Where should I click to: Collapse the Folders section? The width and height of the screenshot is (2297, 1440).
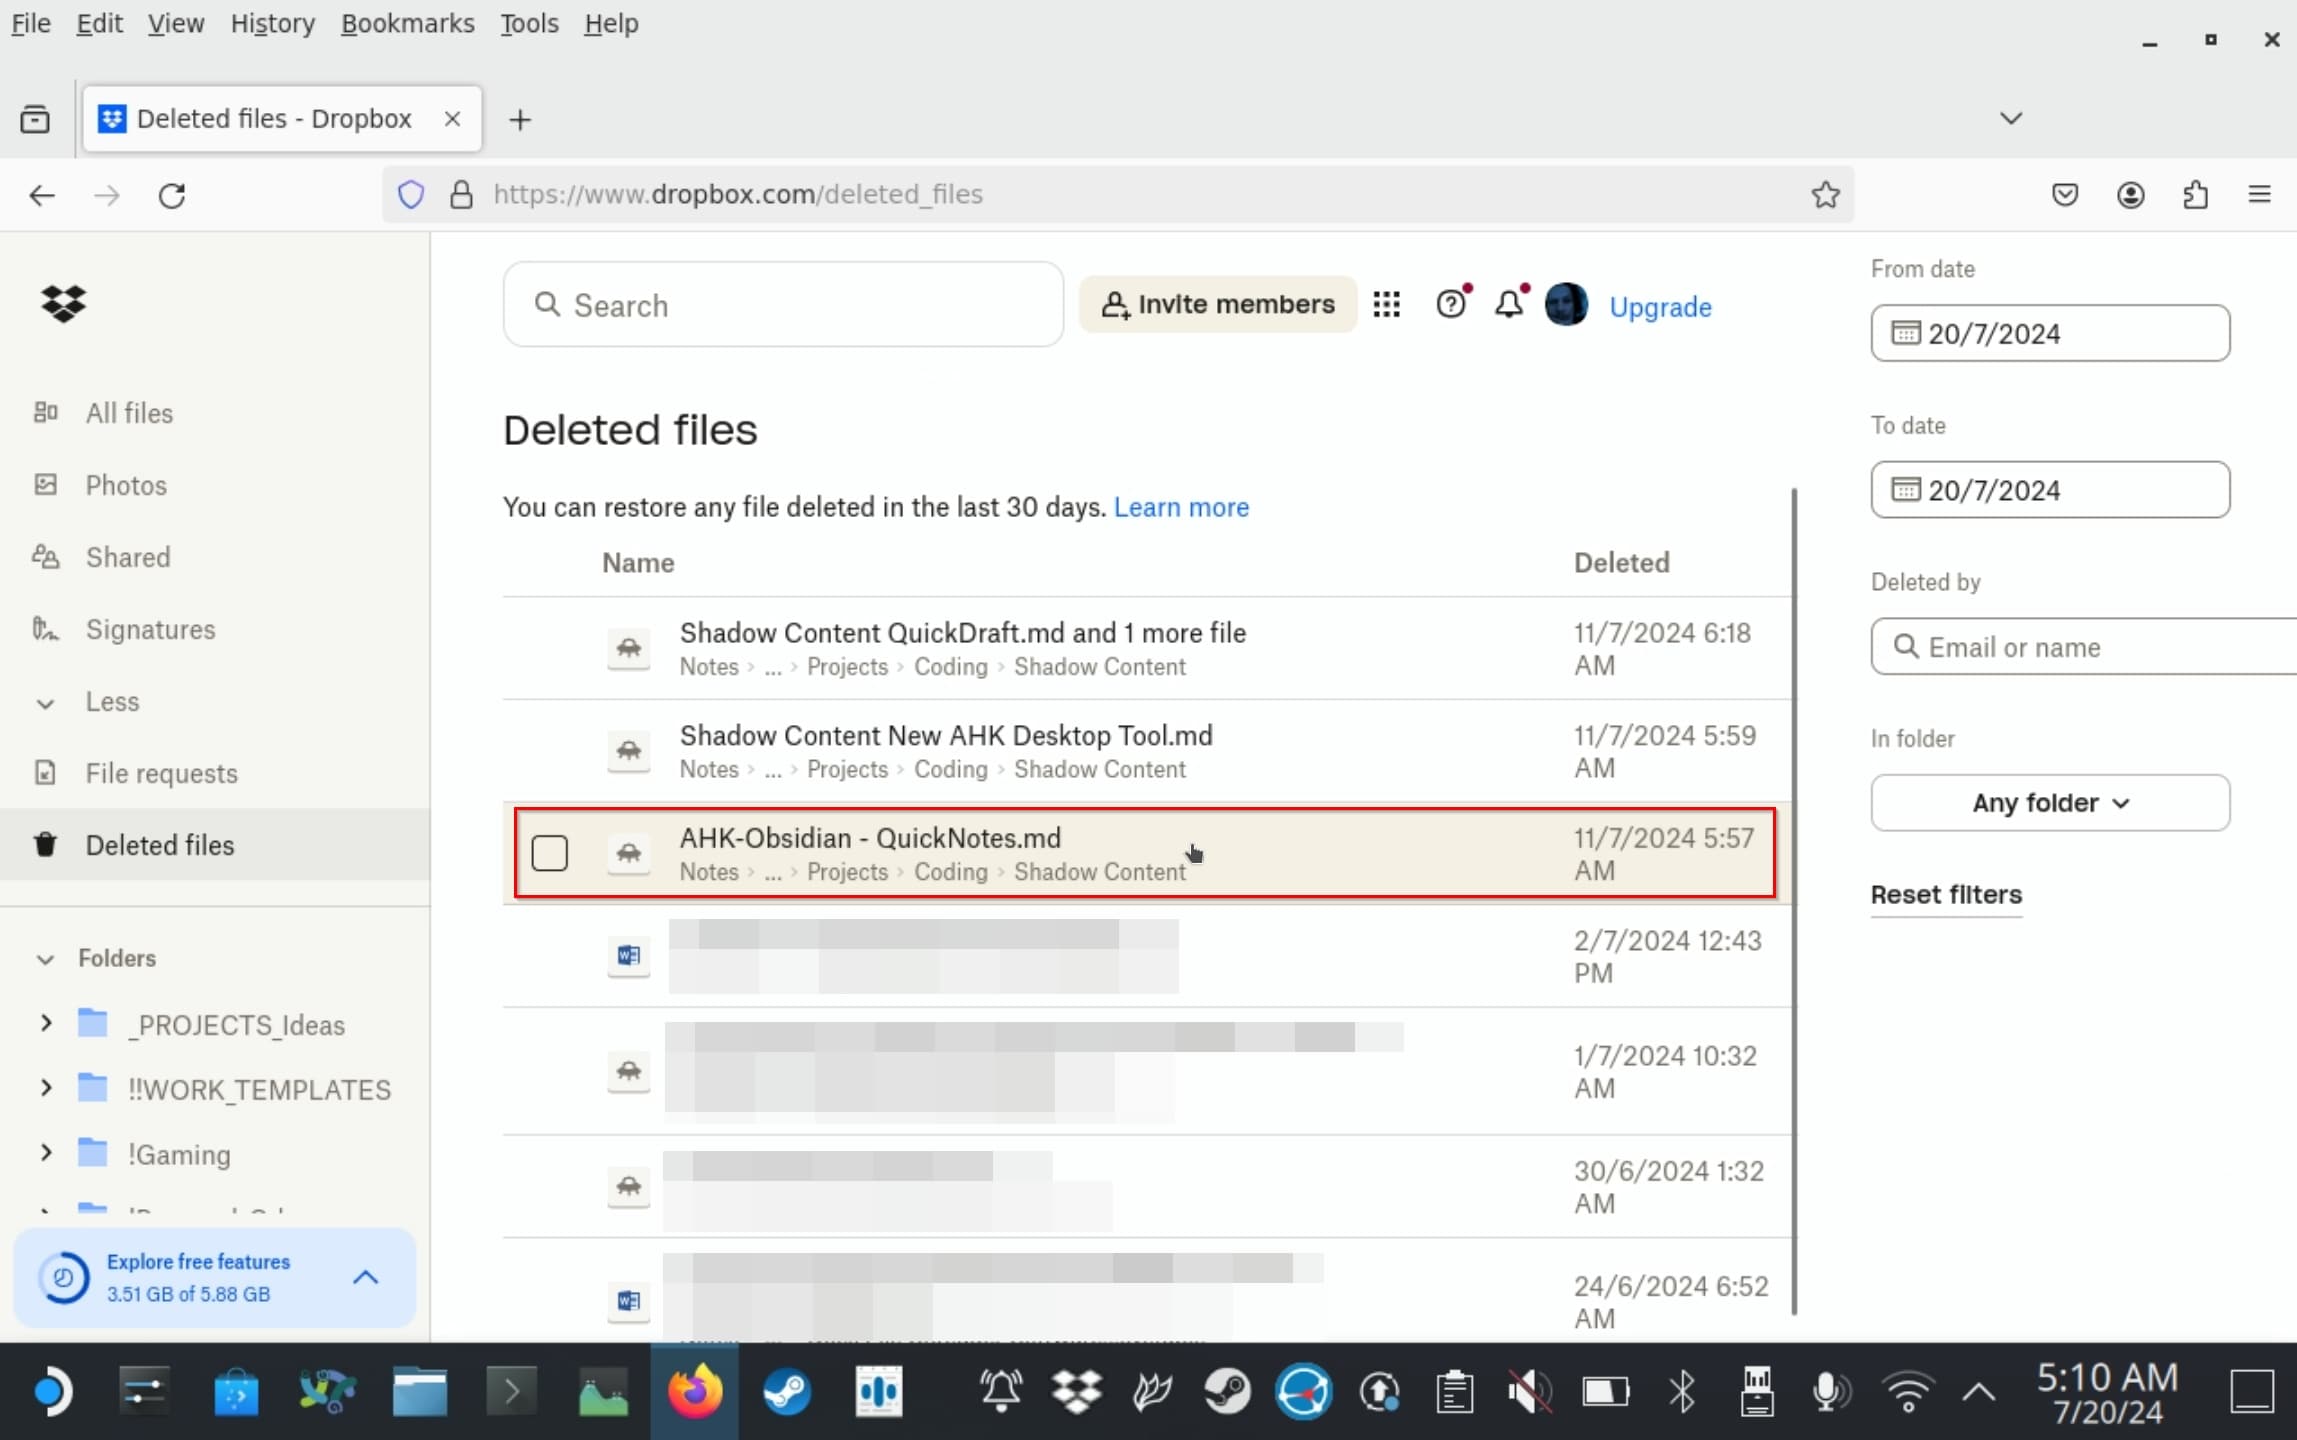[46, 959]
